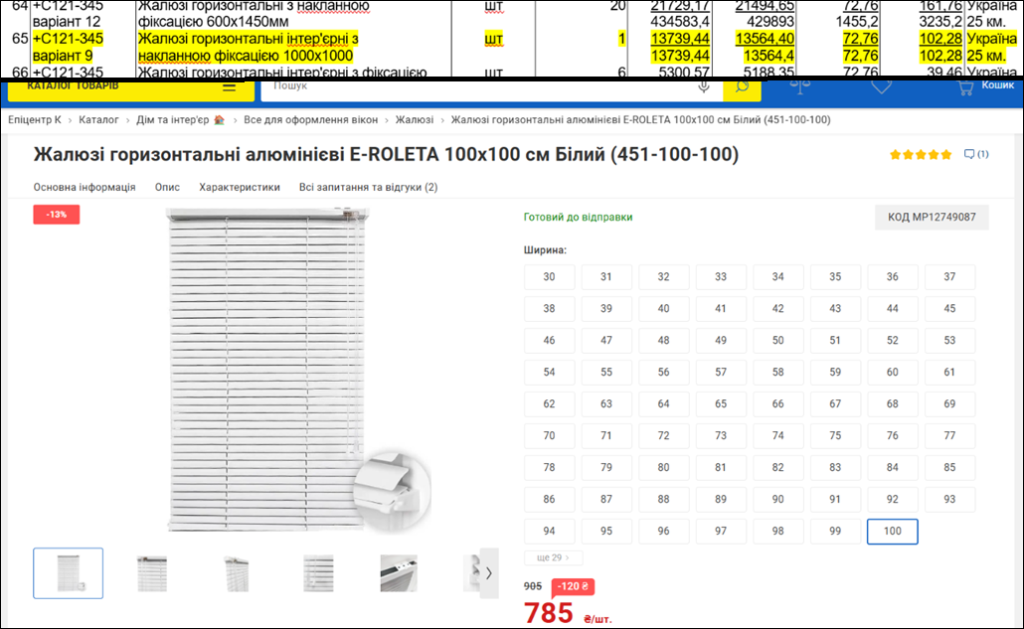Select width option 72
This screenshot has width=1024, height=629.
tap(664, 436)
